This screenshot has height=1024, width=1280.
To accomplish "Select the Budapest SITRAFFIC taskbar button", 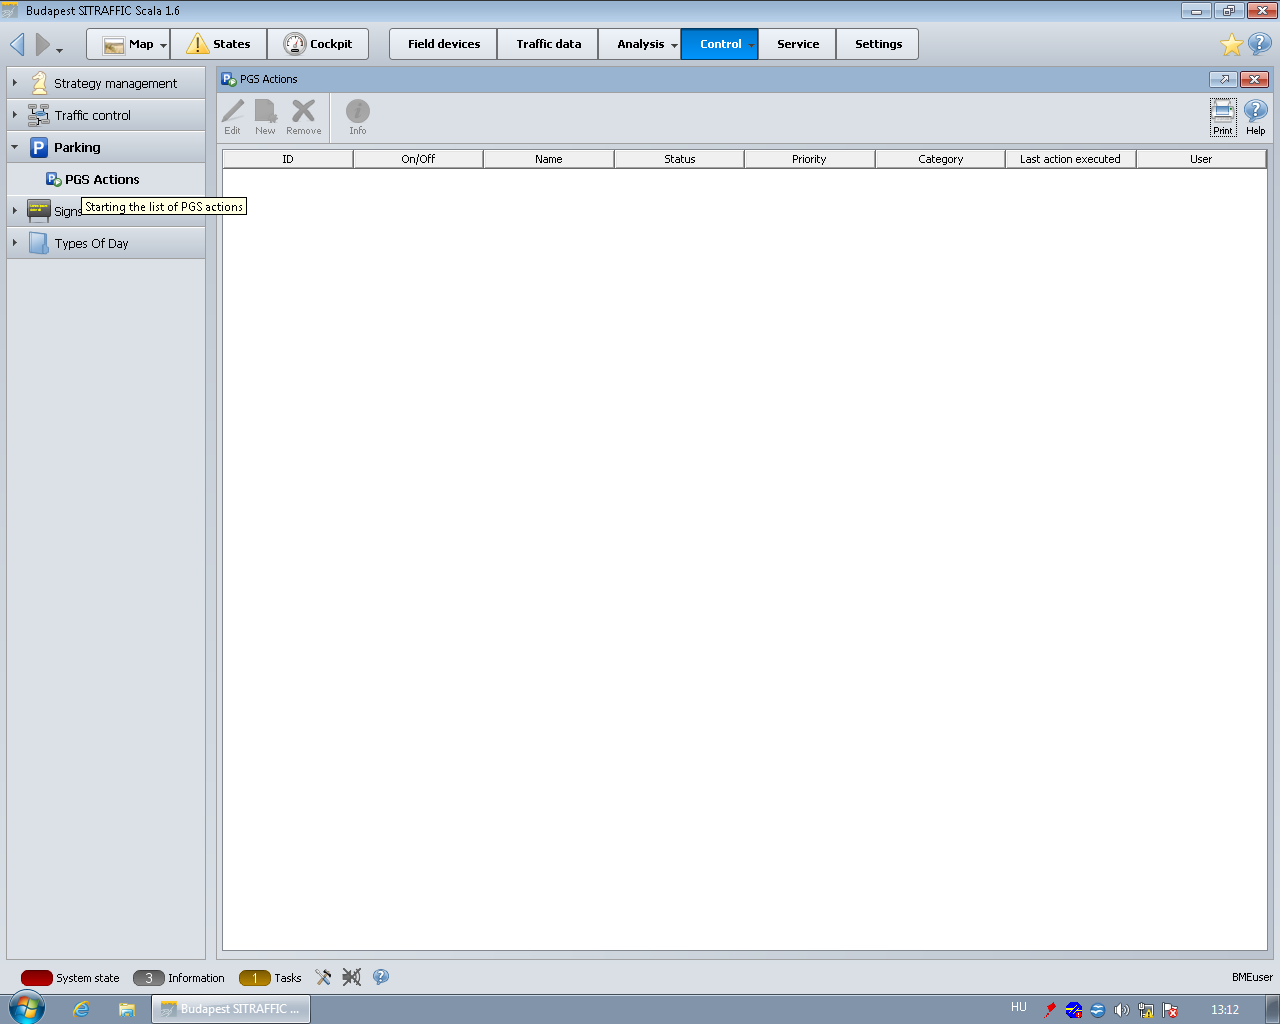I will (231, 1009).
